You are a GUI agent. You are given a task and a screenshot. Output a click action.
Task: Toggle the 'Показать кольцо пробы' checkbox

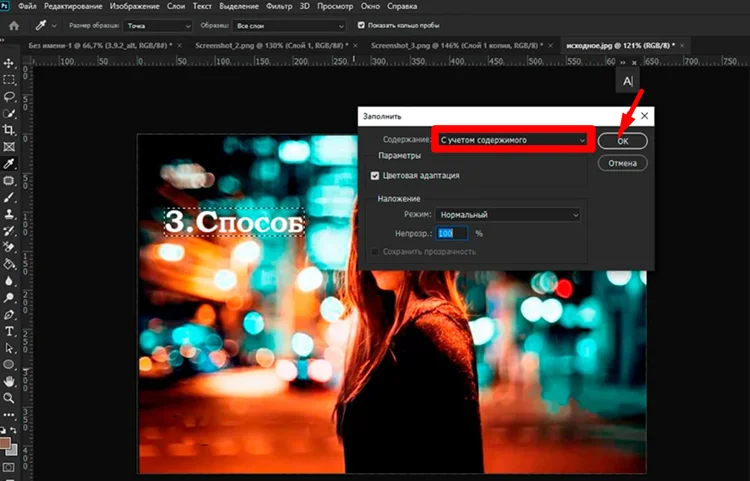coord(361,25)
